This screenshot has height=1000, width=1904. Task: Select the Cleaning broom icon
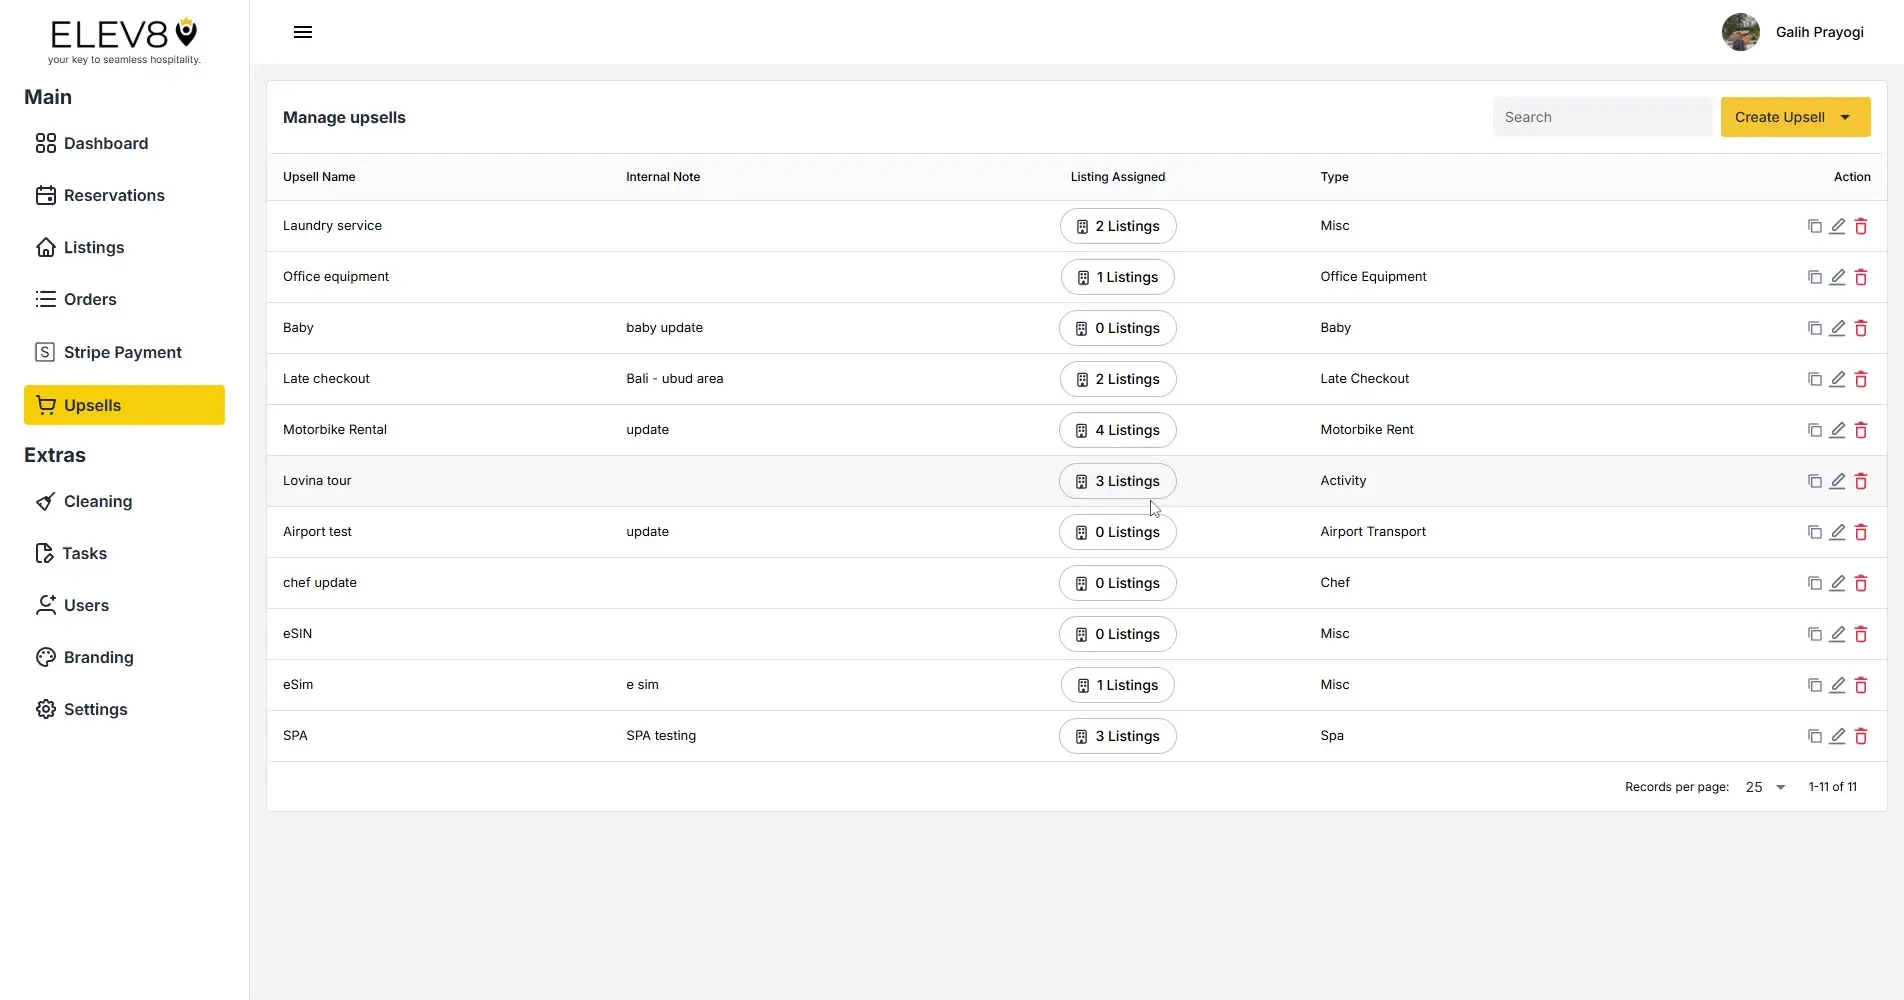pyautogui.click(x=46, y=501)
